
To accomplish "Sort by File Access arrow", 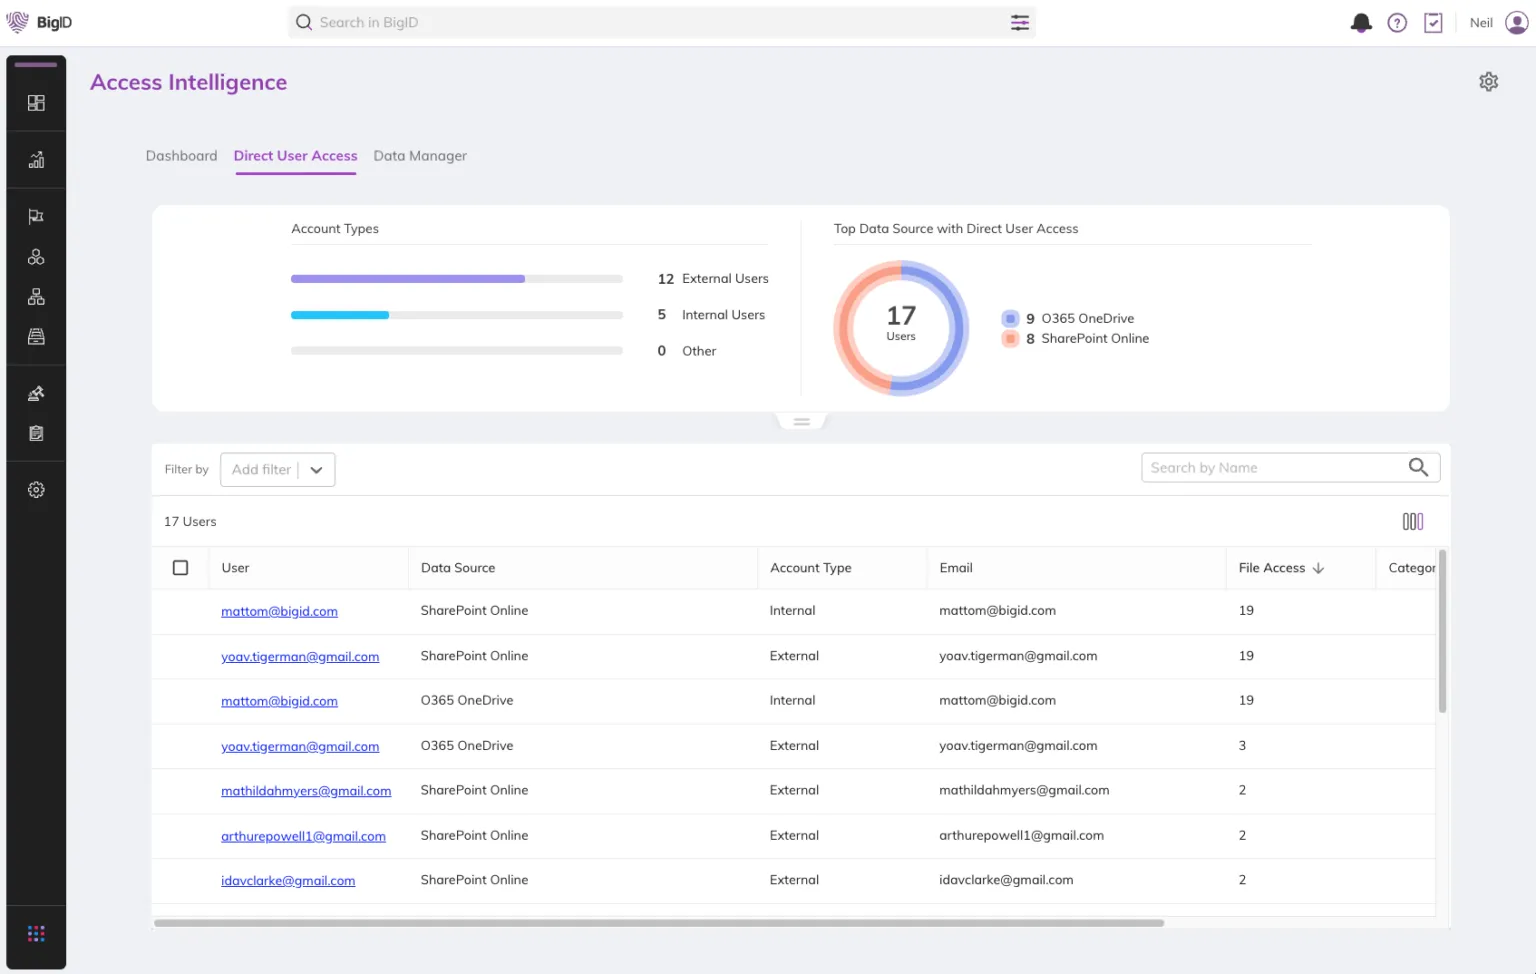I will coord(1318,568).
